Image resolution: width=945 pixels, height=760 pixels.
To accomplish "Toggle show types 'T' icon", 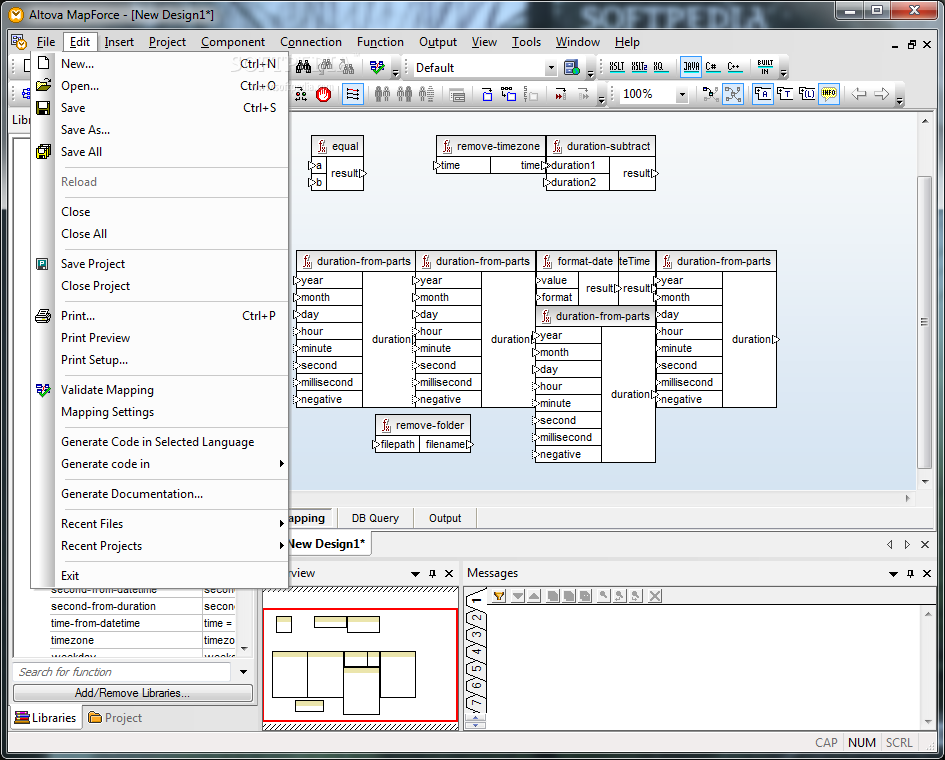I will 785,94.
